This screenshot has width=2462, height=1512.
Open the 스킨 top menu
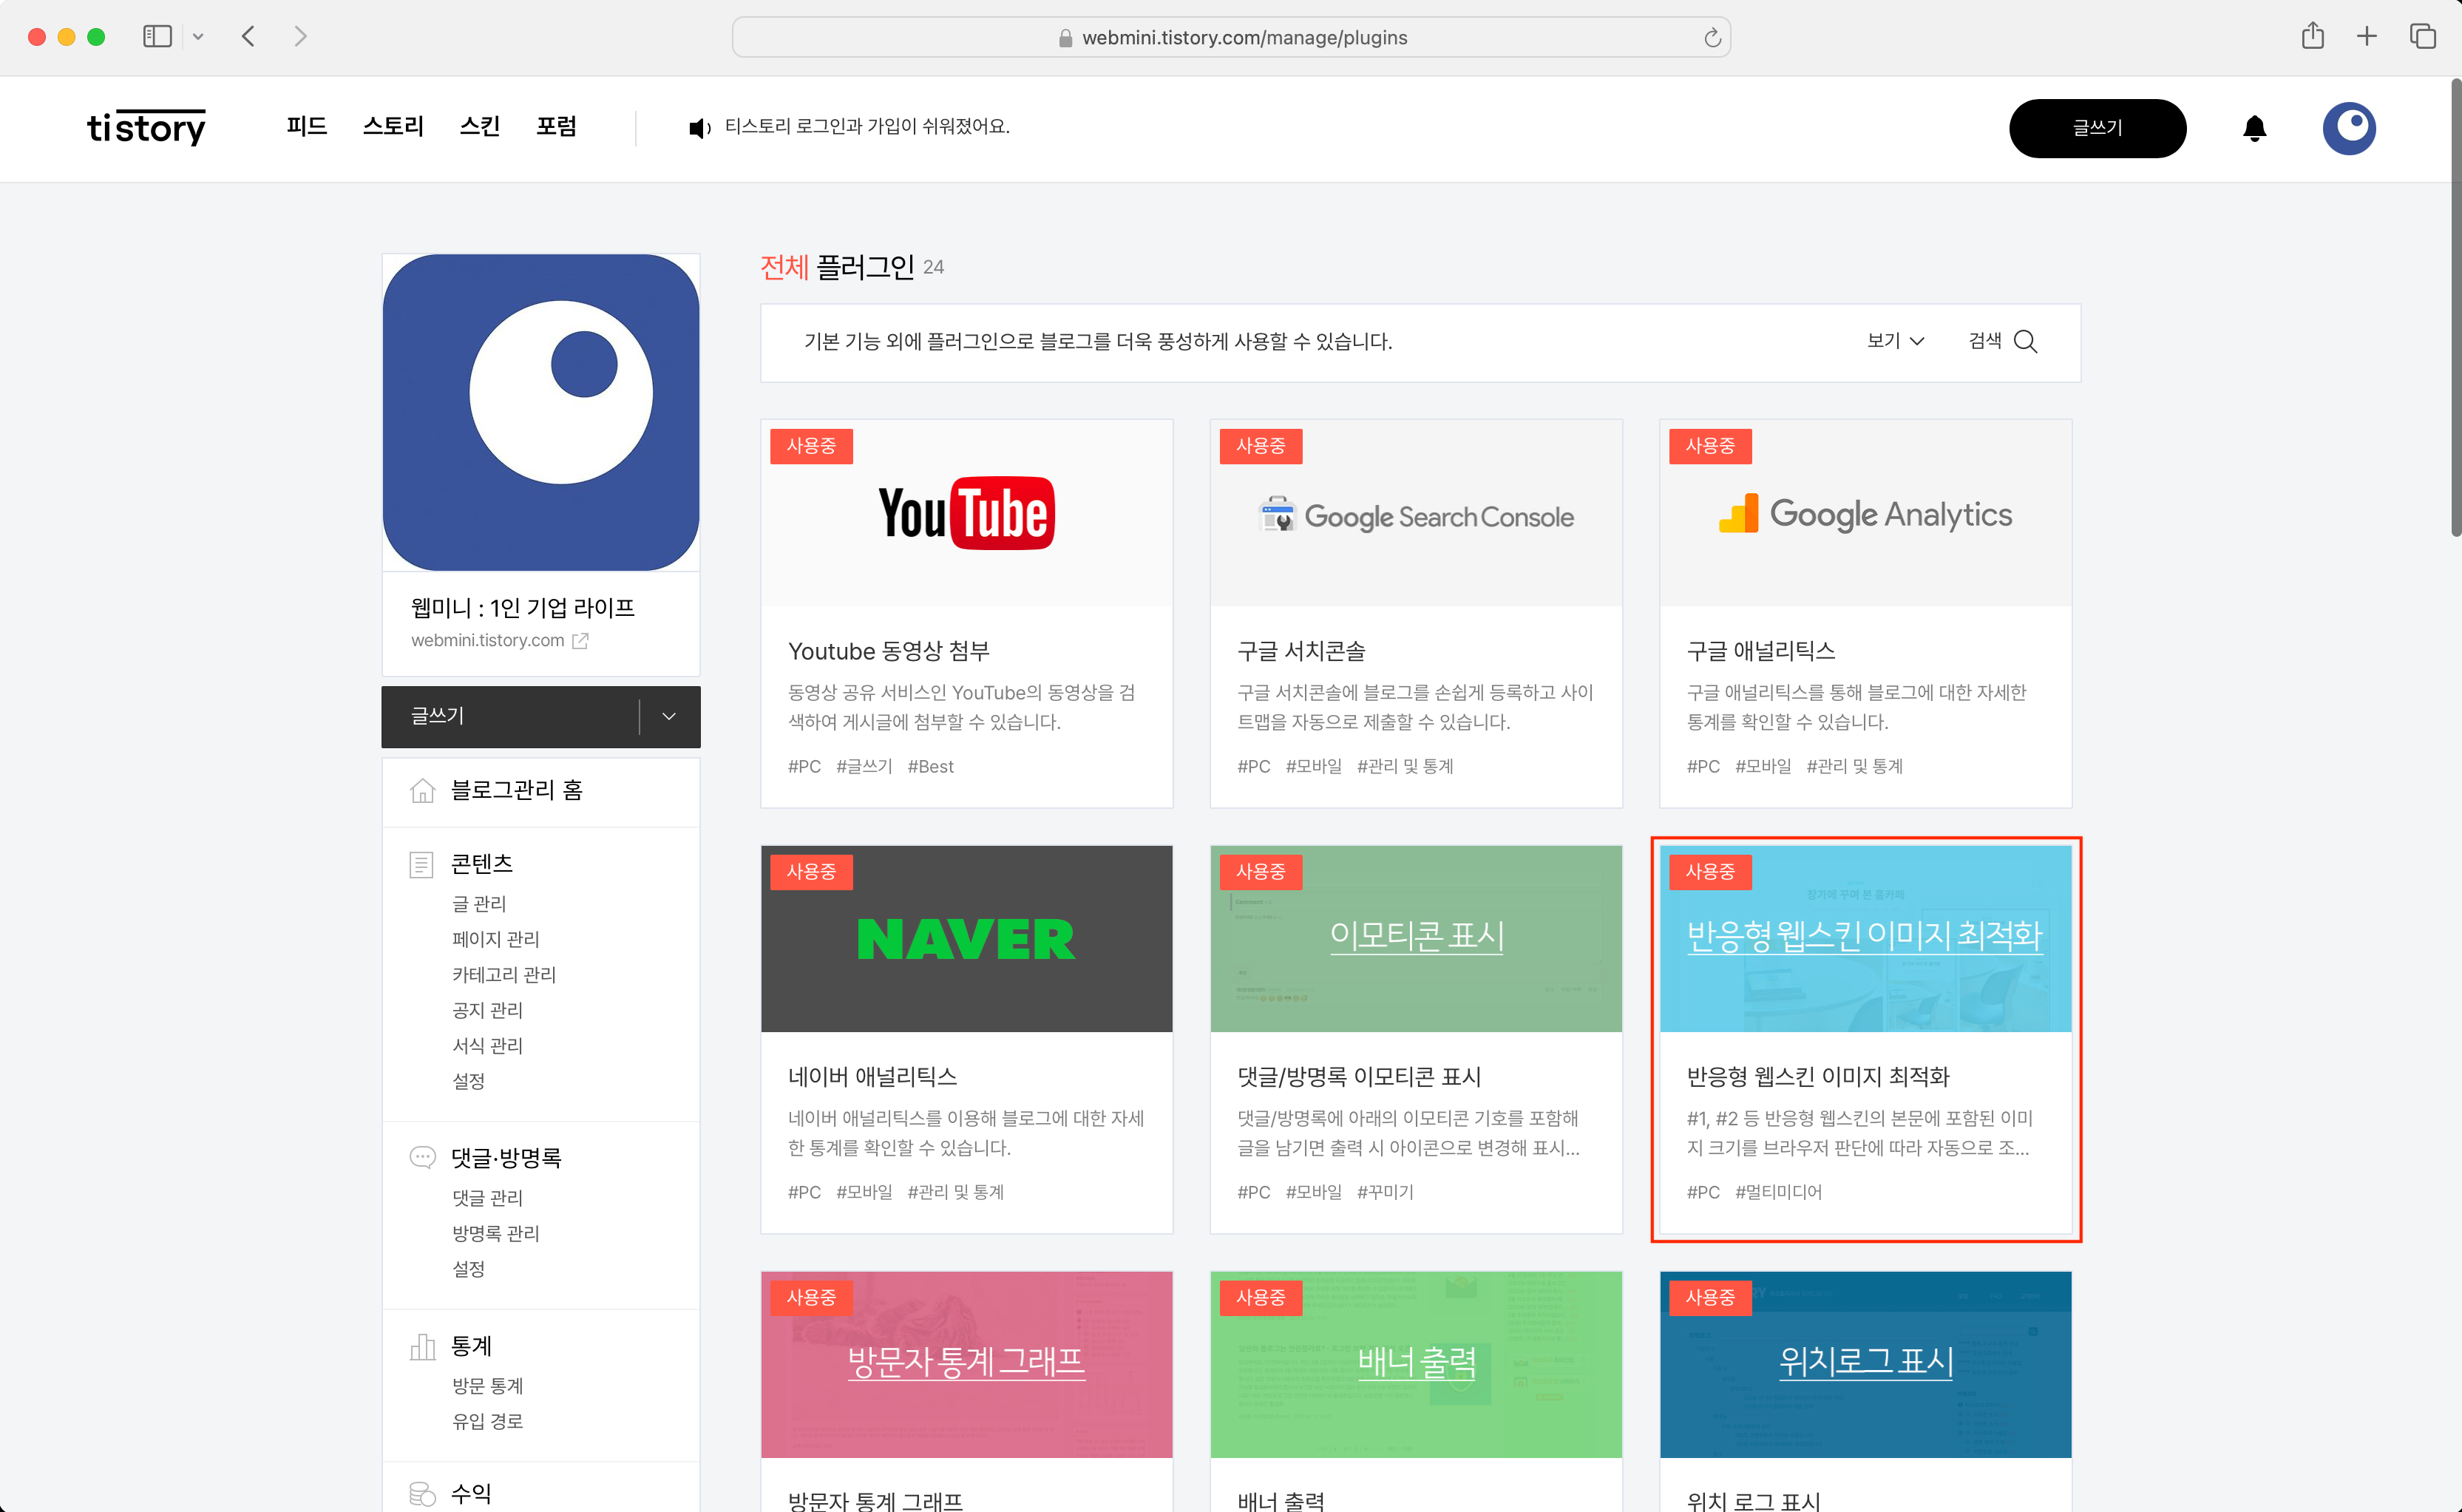[479, 126]
